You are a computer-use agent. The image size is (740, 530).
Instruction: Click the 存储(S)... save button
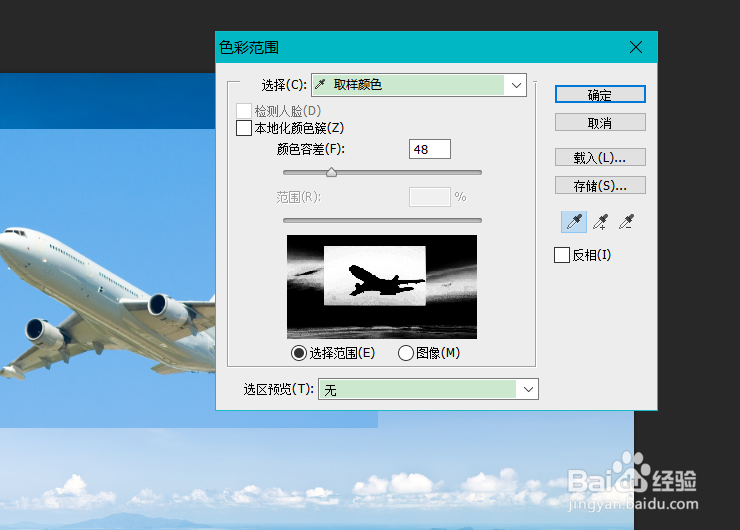pyautogui.click(x=600, y=185)
